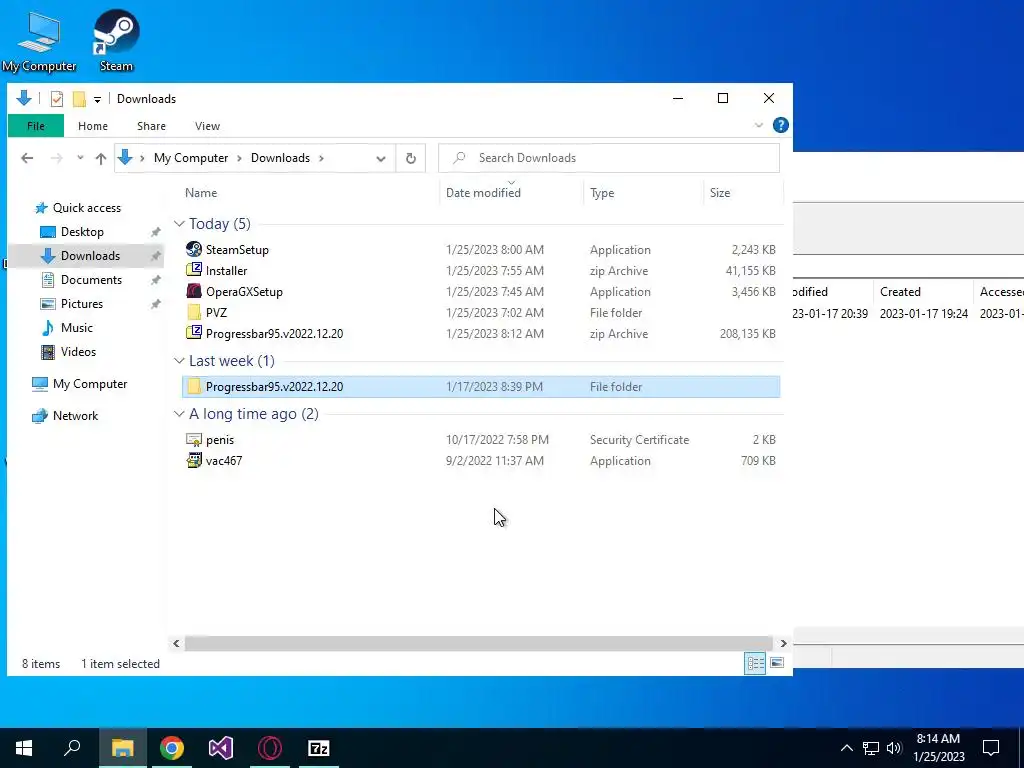This screenshot has height=768, width=1024.
Task: Open the SteamSetup application file
Action: pos(236,249)
